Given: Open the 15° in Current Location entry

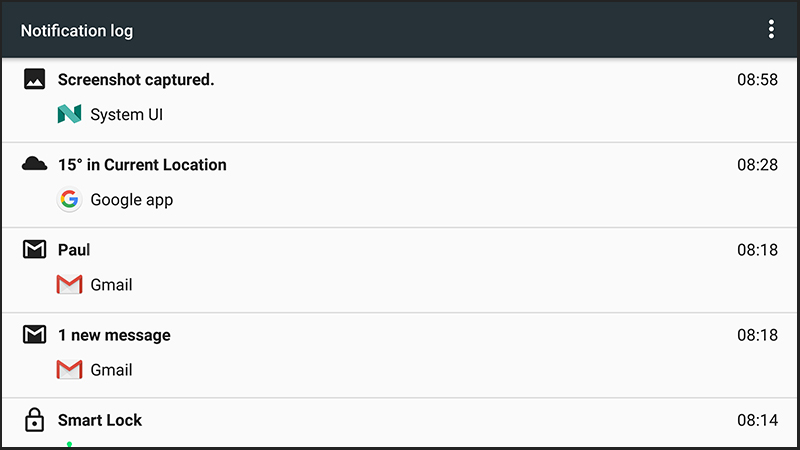Looking at the screenshot, I should 400,185.
